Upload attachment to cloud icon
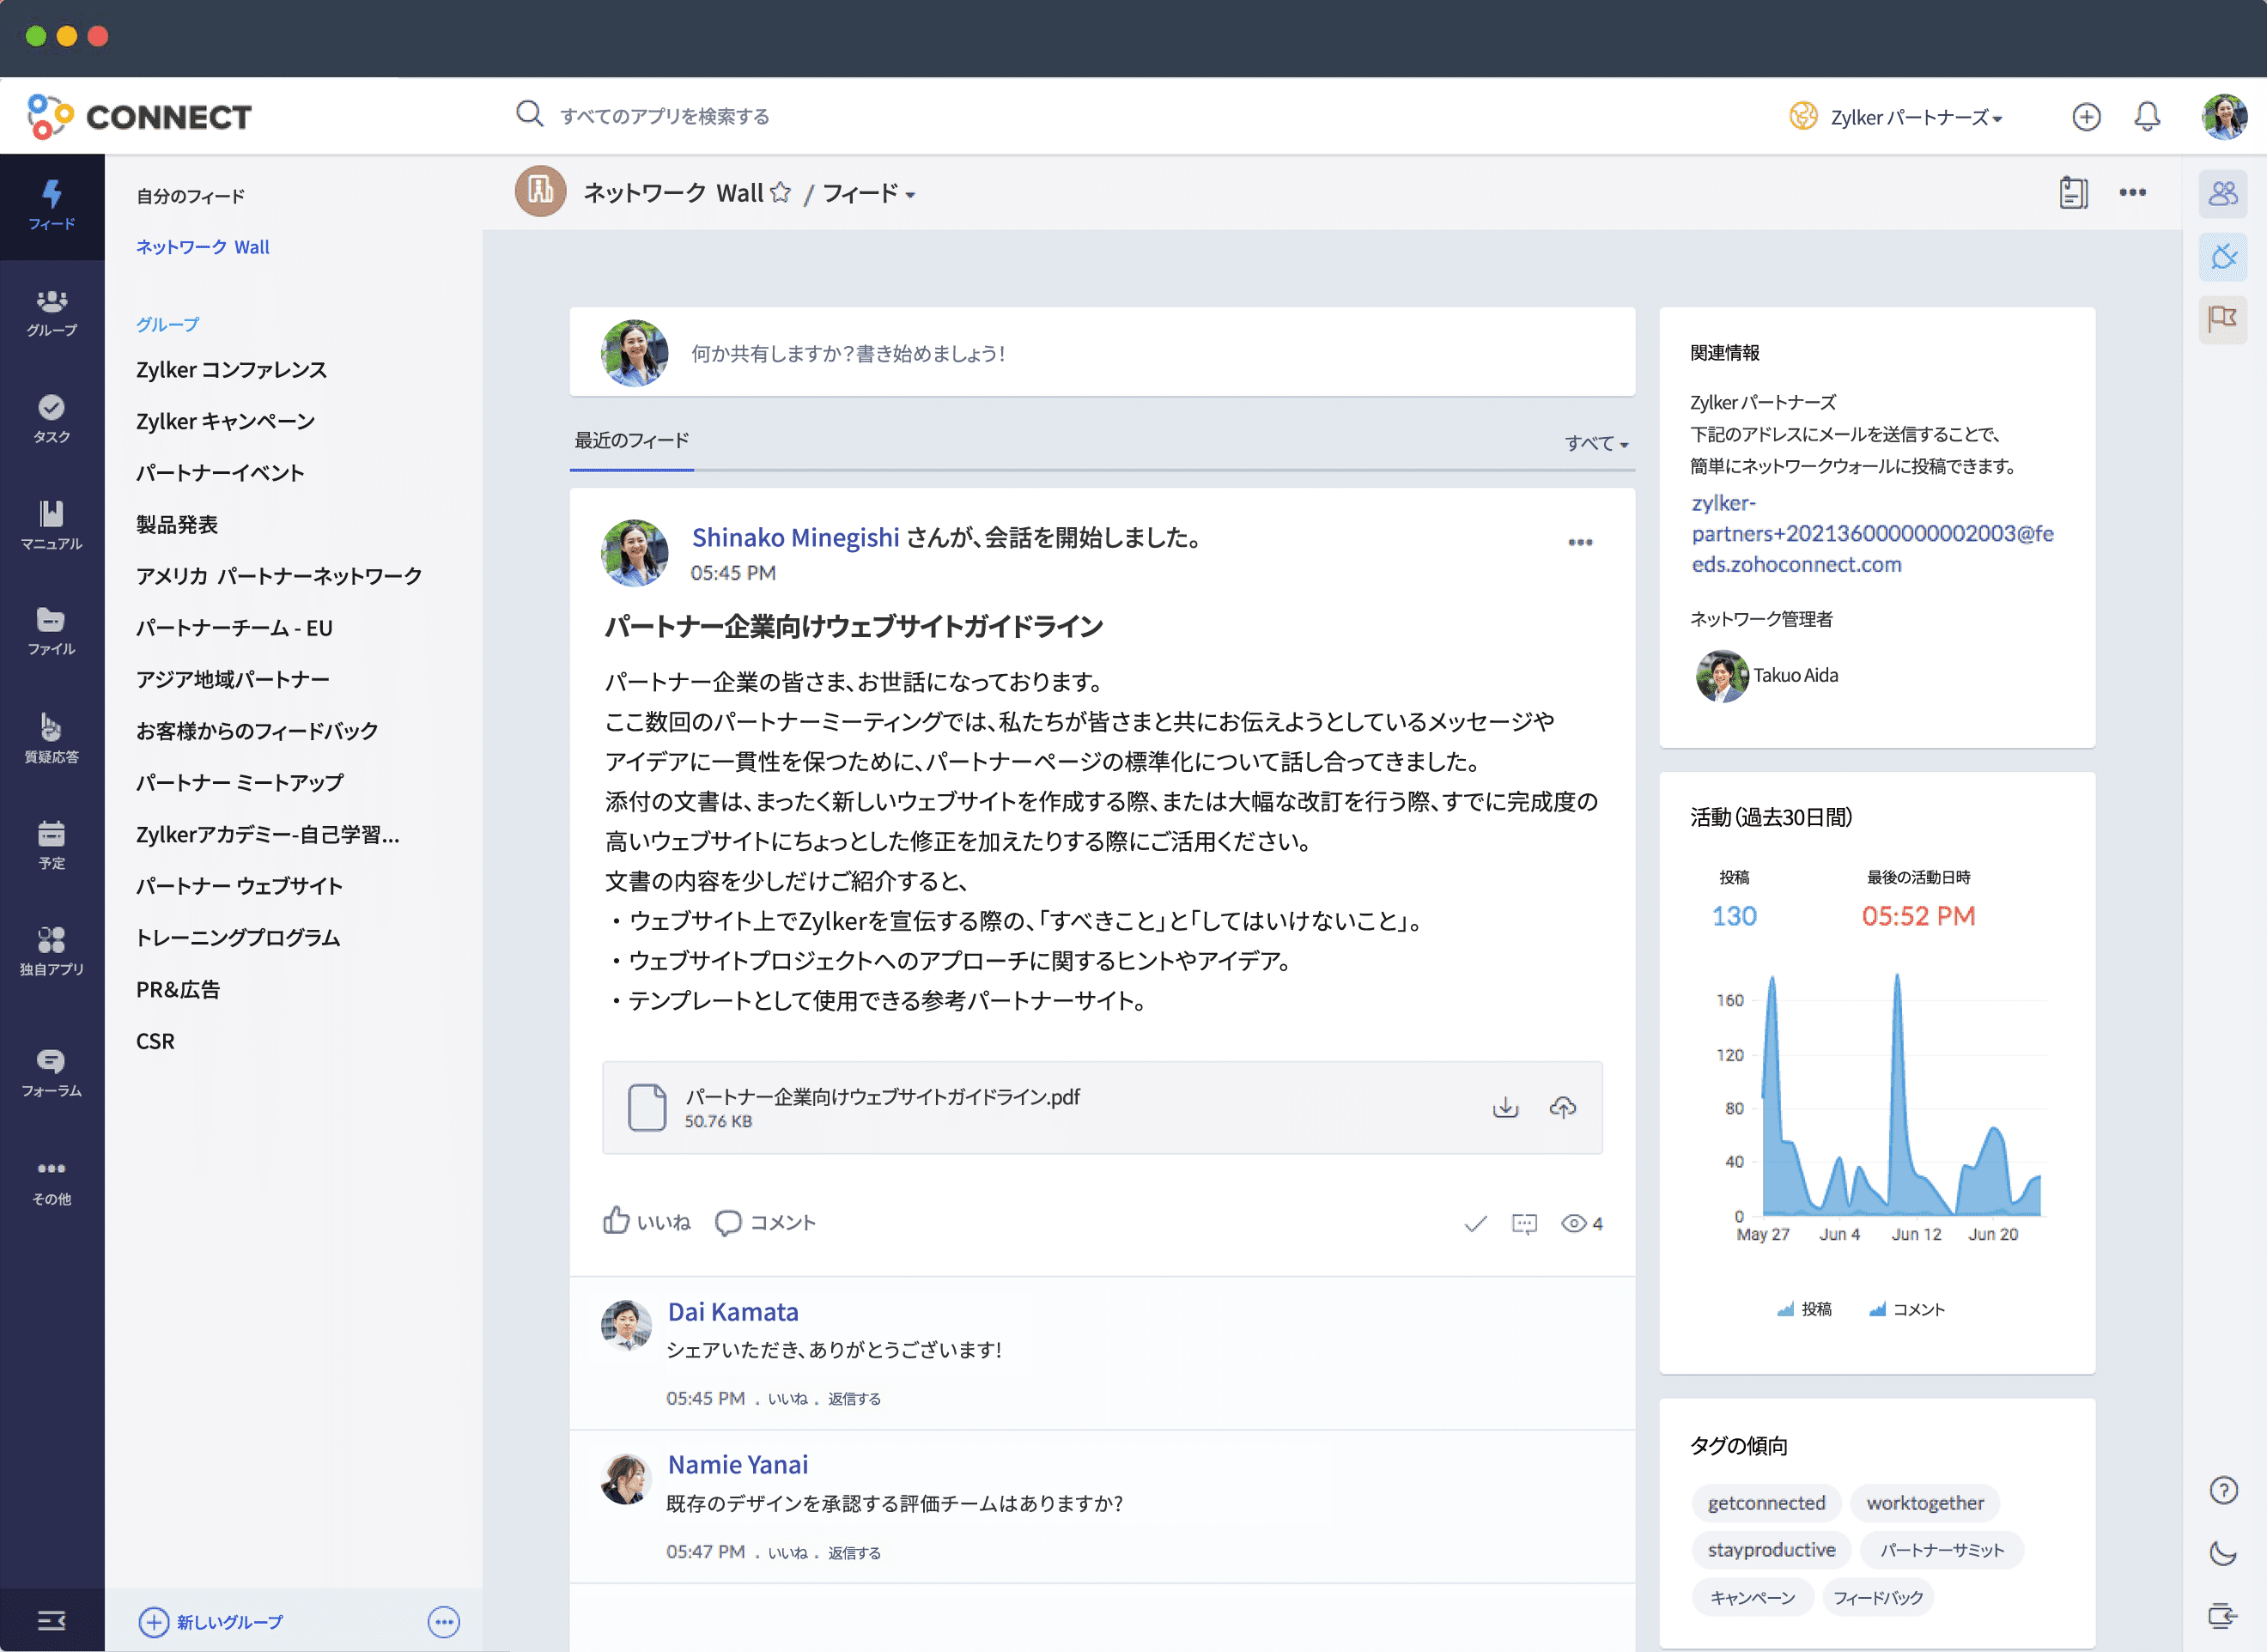The height and width of the screenshot is (1652, 2267). click(1562, 1107)
